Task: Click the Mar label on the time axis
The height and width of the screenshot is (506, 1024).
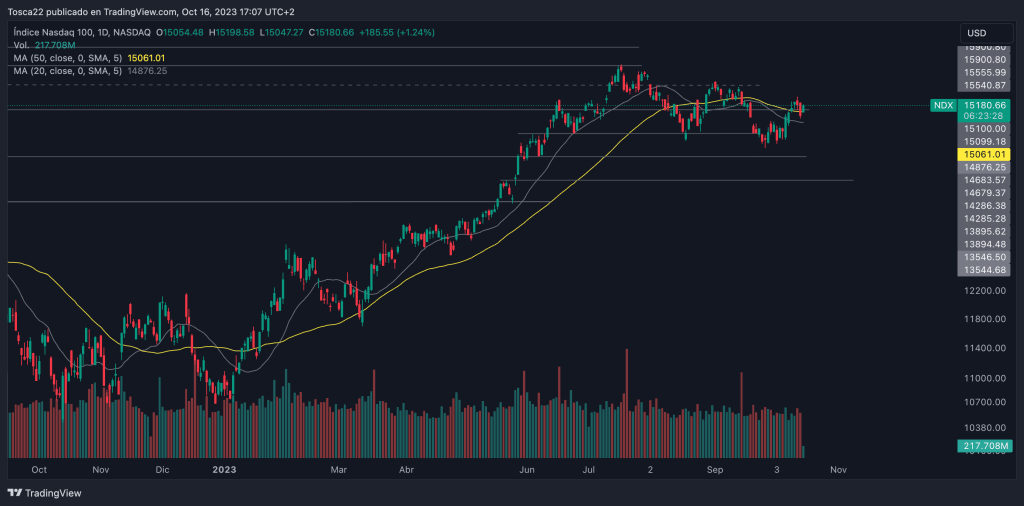Action: pyautogui.click(x=339, y=468)
